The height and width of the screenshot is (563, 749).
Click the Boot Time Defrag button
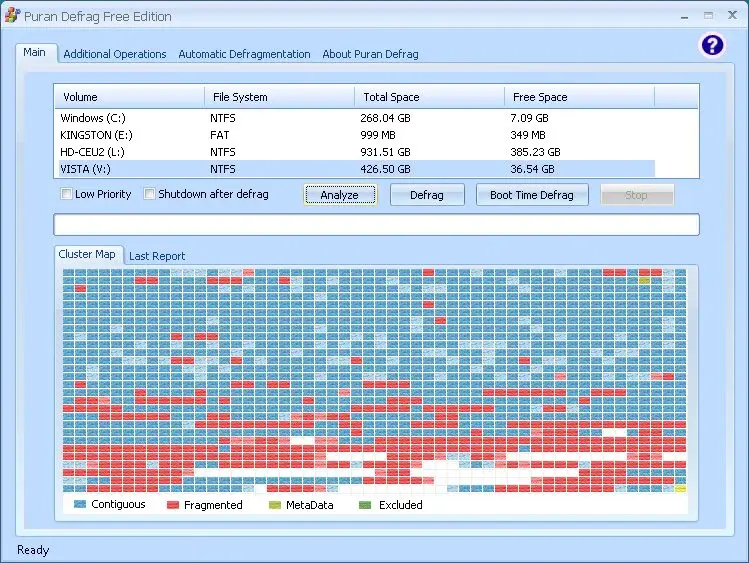(532, 195)
